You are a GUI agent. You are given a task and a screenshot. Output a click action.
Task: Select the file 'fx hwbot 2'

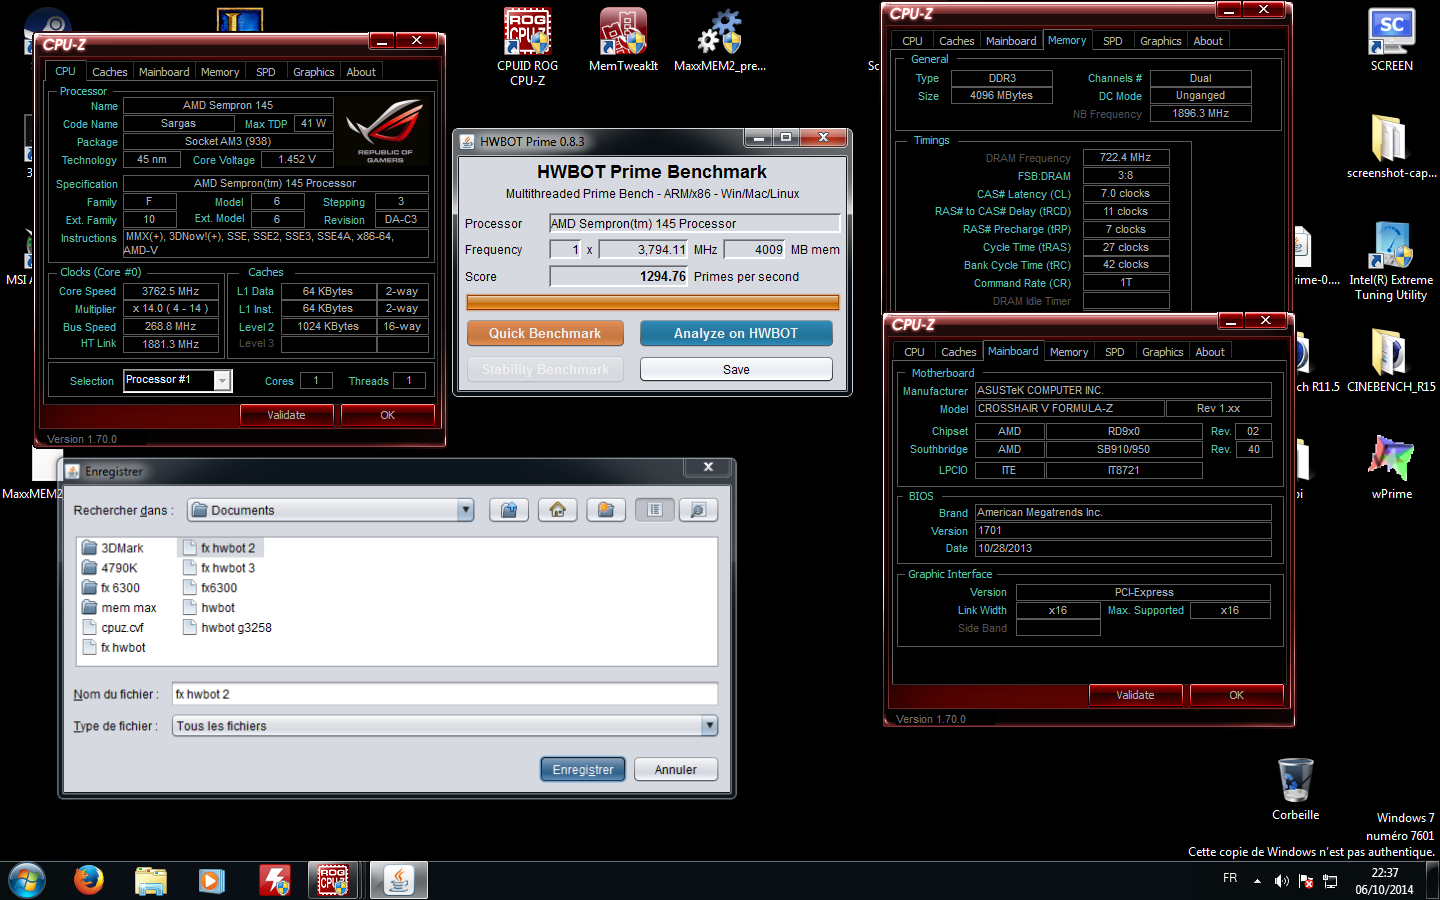coord(219,548)
